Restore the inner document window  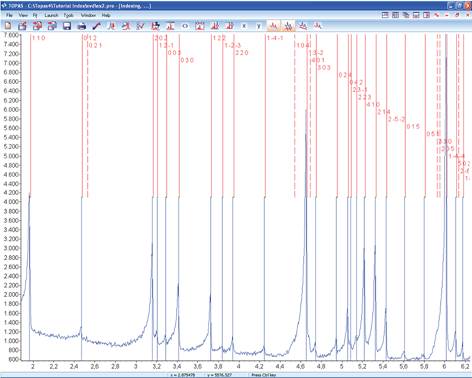point(457,15)
